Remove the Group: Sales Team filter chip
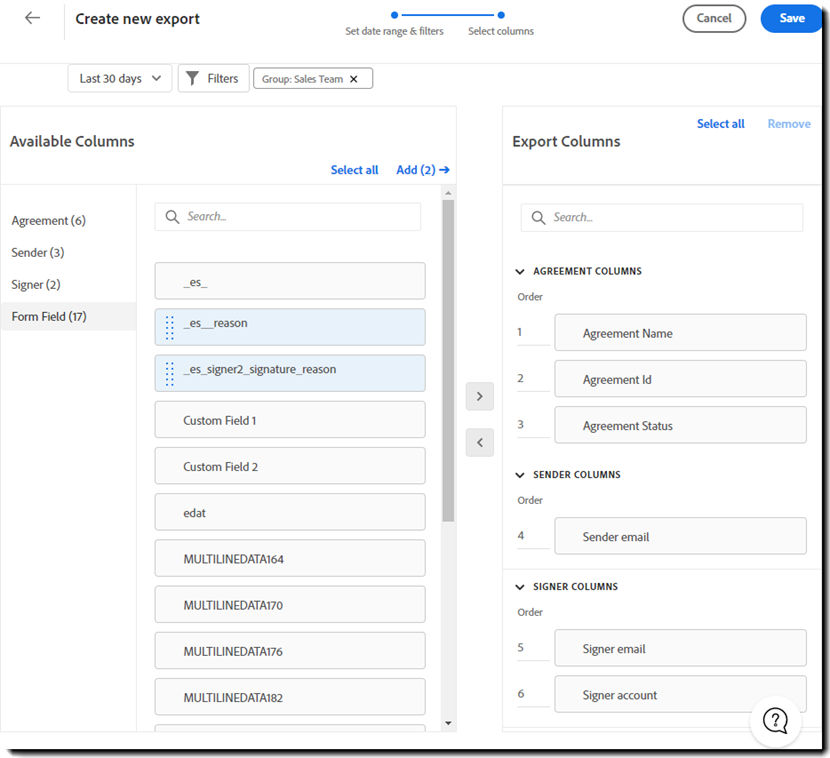The height and width of the screenshot is (758, 830). point(355,78)
